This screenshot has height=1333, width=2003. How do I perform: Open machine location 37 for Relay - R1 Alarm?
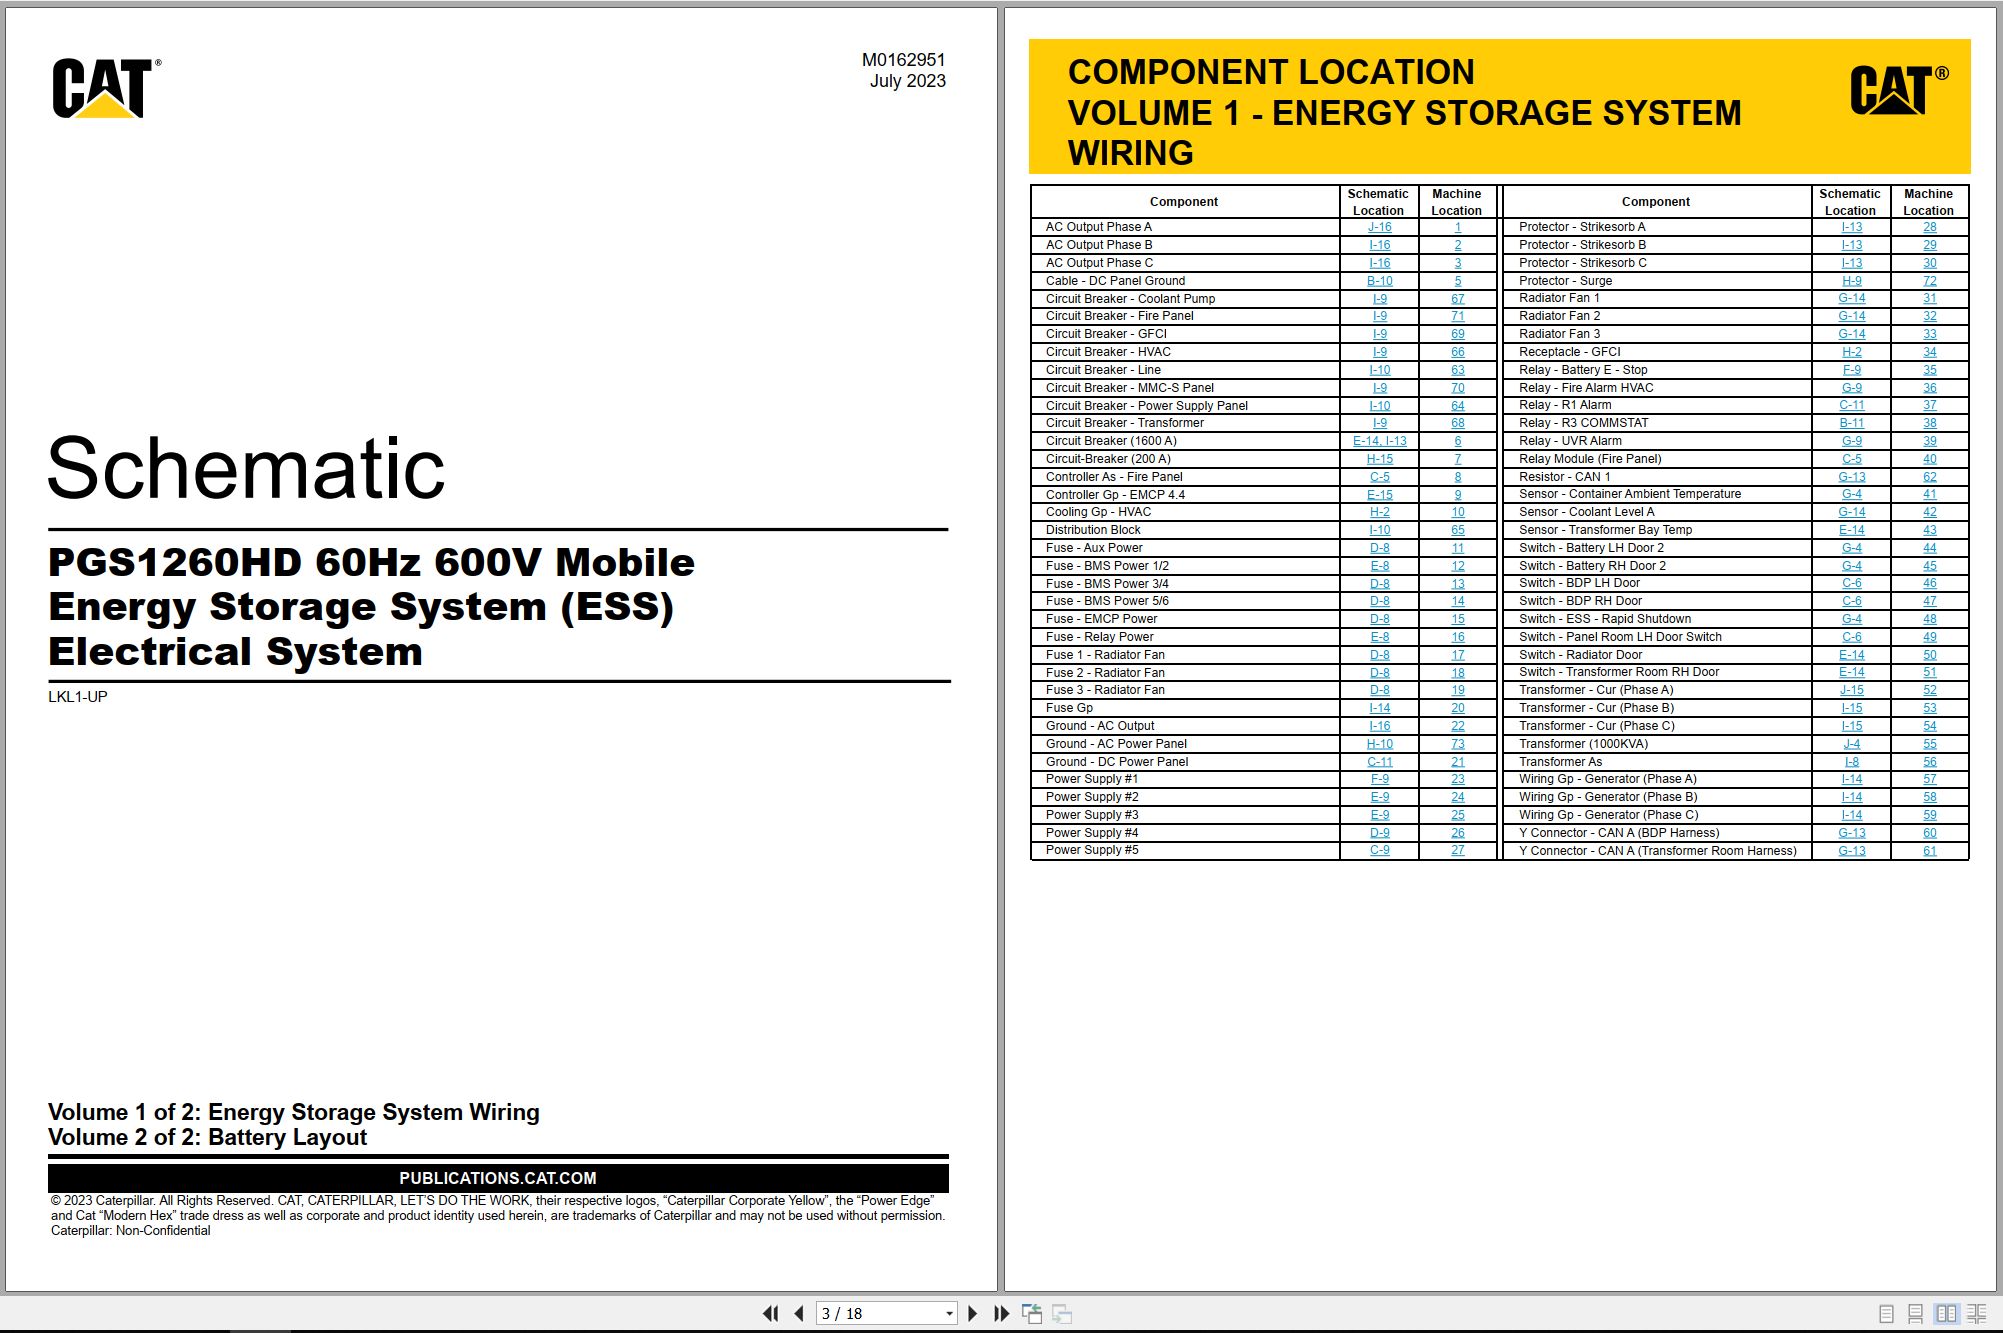pos(1930,405)
